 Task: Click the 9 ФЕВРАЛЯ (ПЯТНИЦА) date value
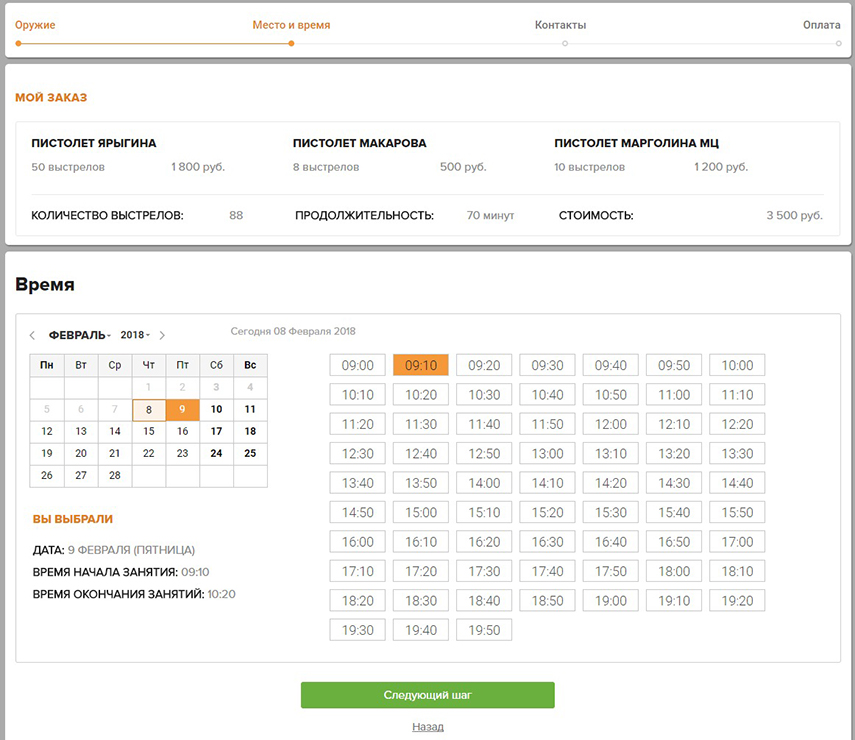pyautogui.click(x=131, y=550)
